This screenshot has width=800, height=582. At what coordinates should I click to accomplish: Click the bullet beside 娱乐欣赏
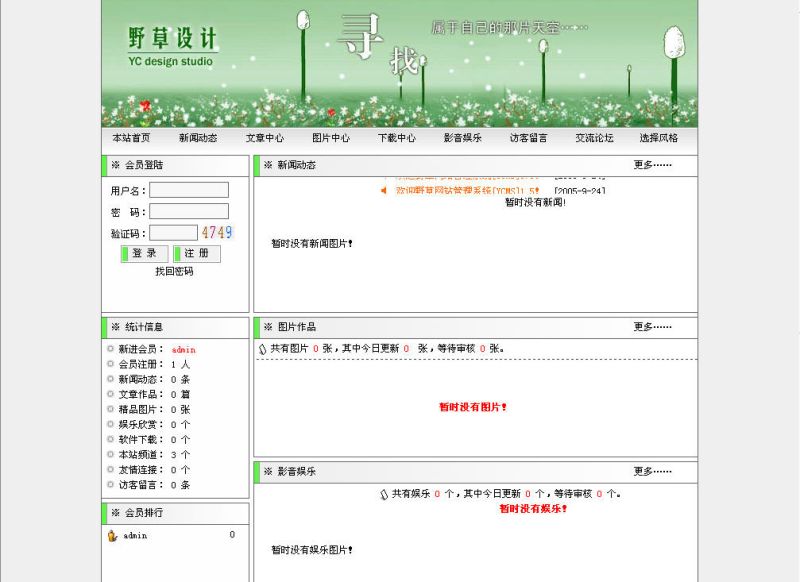tap(110, 424)
